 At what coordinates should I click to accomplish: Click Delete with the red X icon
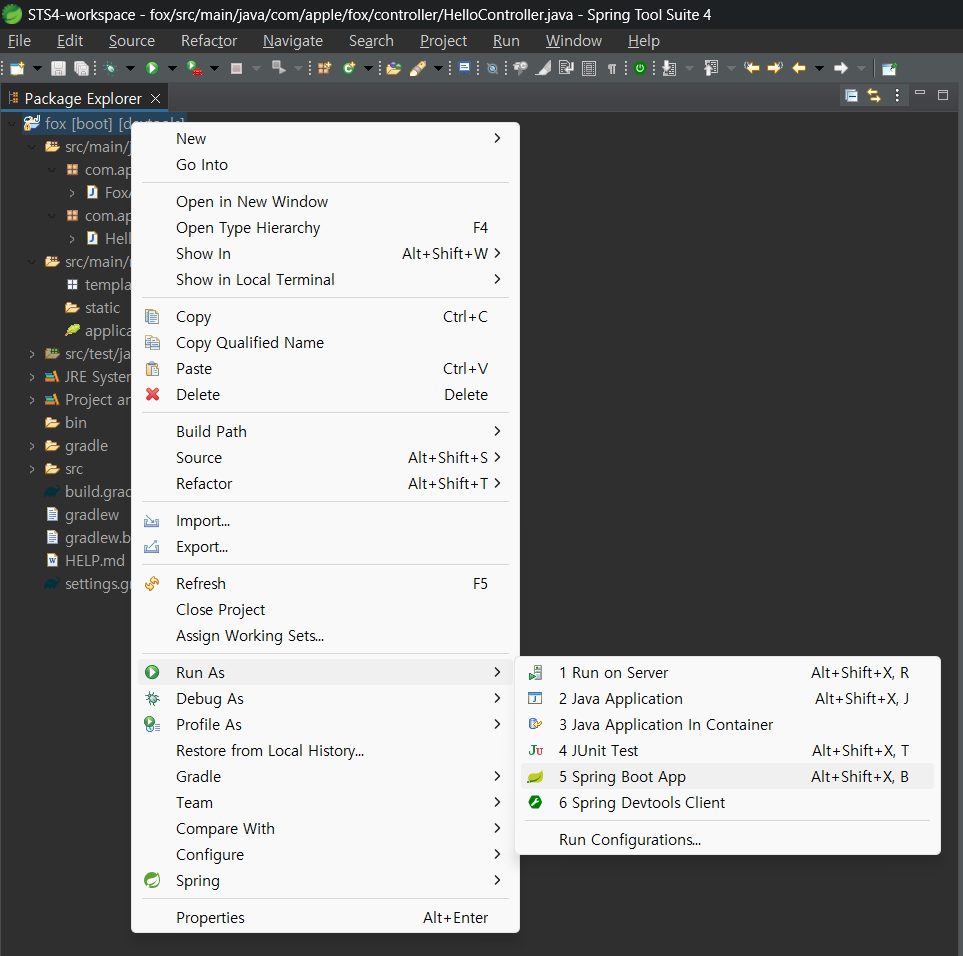pos(326,395)
